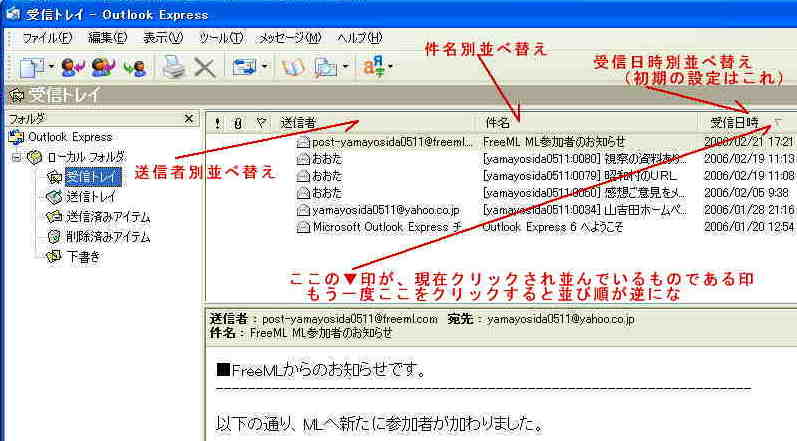
Task: Open the Send/Receive dropdown arrow
Action: [x=264, y=67]
